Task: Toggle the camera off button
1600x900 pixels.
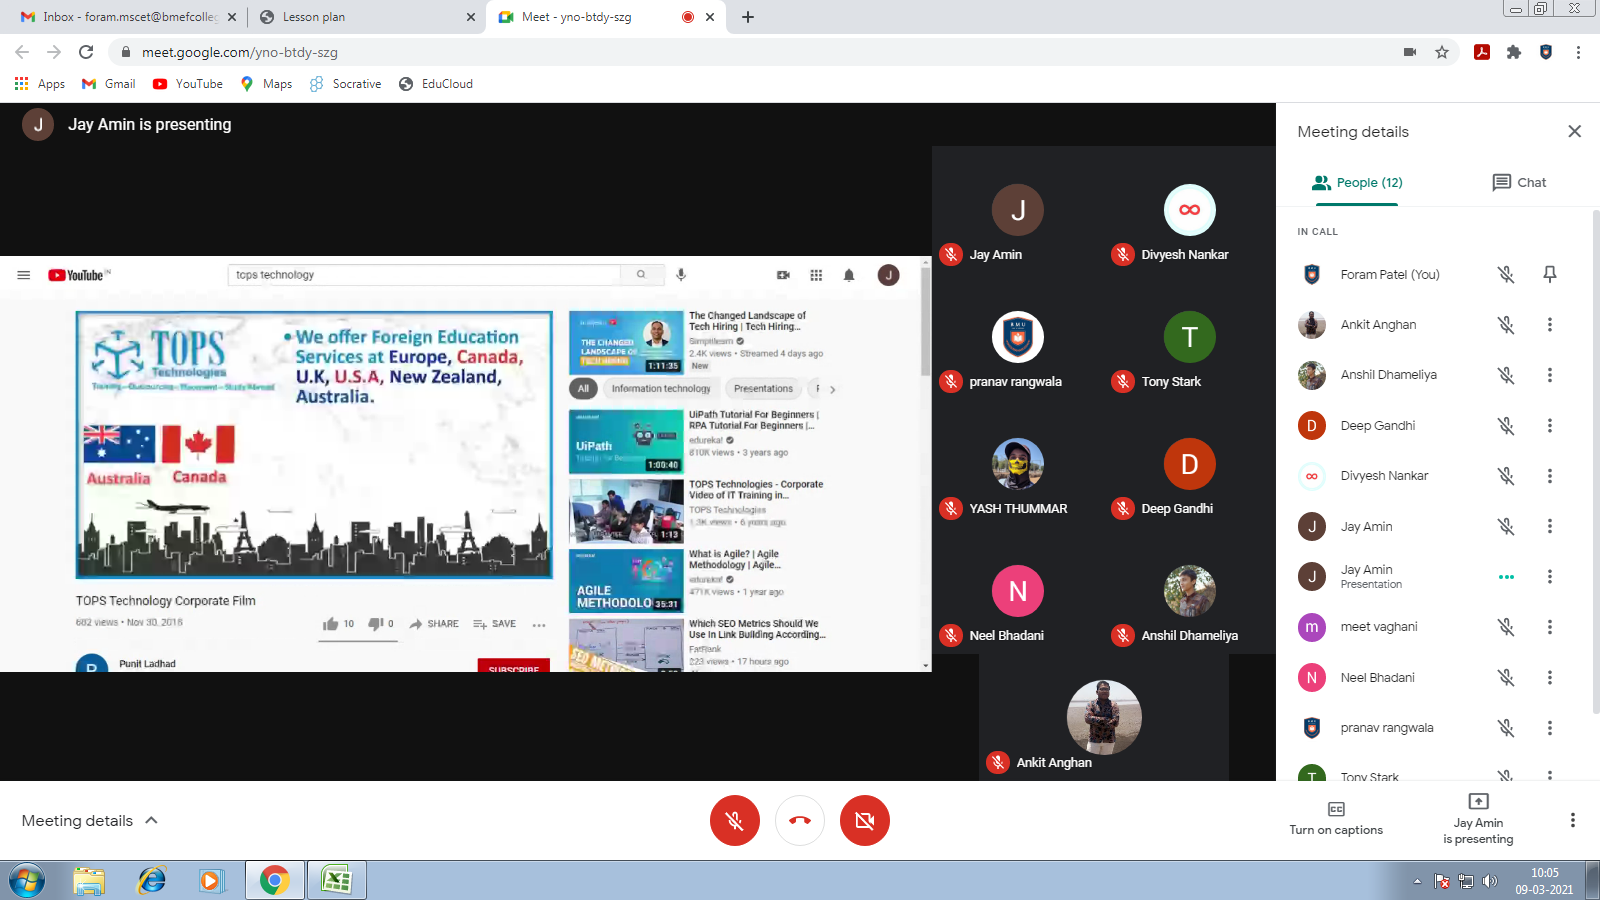Action: (865, 821)
